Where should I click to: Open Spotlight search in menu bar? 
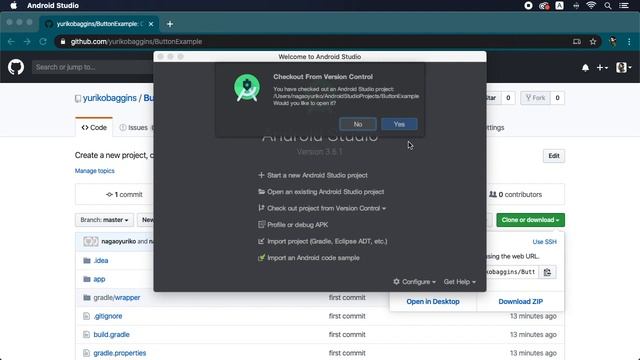point(608,5)
